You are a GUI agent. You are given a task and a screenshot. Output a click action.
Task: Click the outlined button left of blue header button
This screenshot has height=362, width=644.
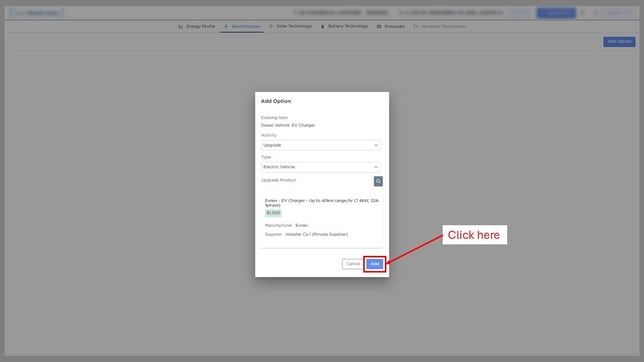[x=520, y=13]
